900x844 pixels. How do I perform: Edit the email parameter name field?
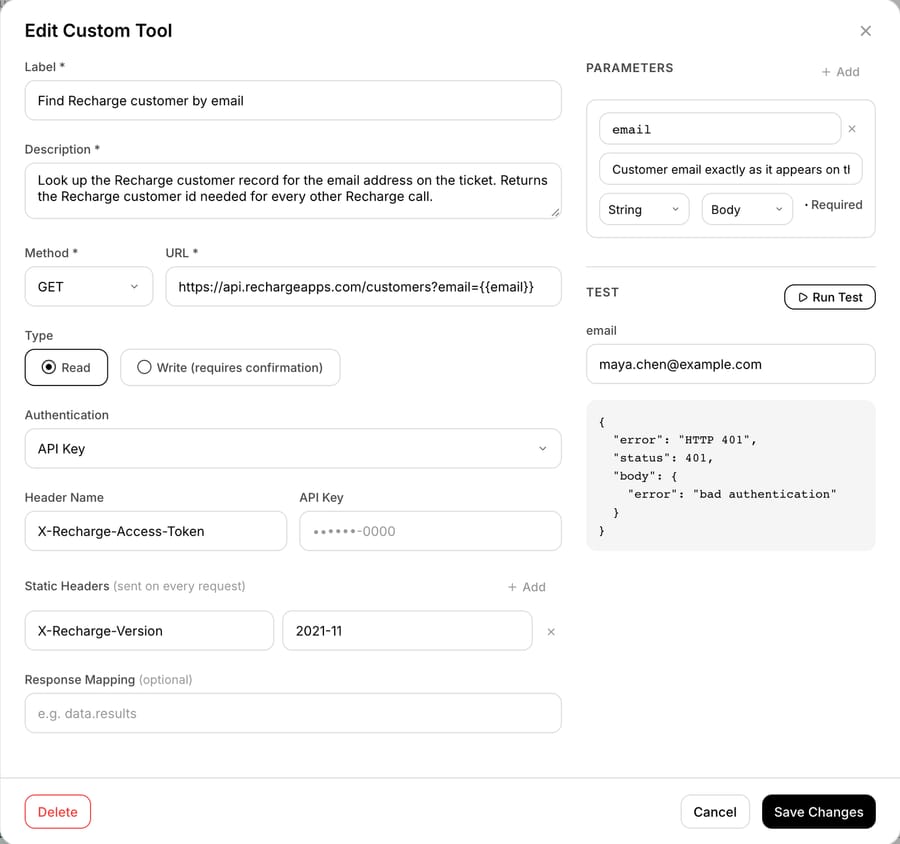[x=720, y=129]
